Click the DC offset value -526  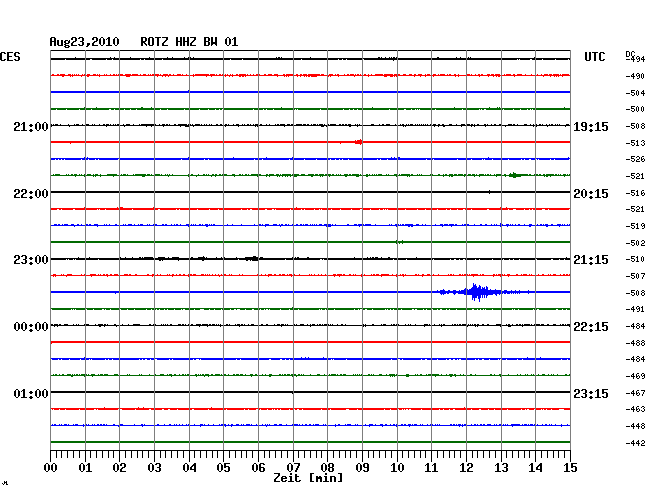click(635, 159)
